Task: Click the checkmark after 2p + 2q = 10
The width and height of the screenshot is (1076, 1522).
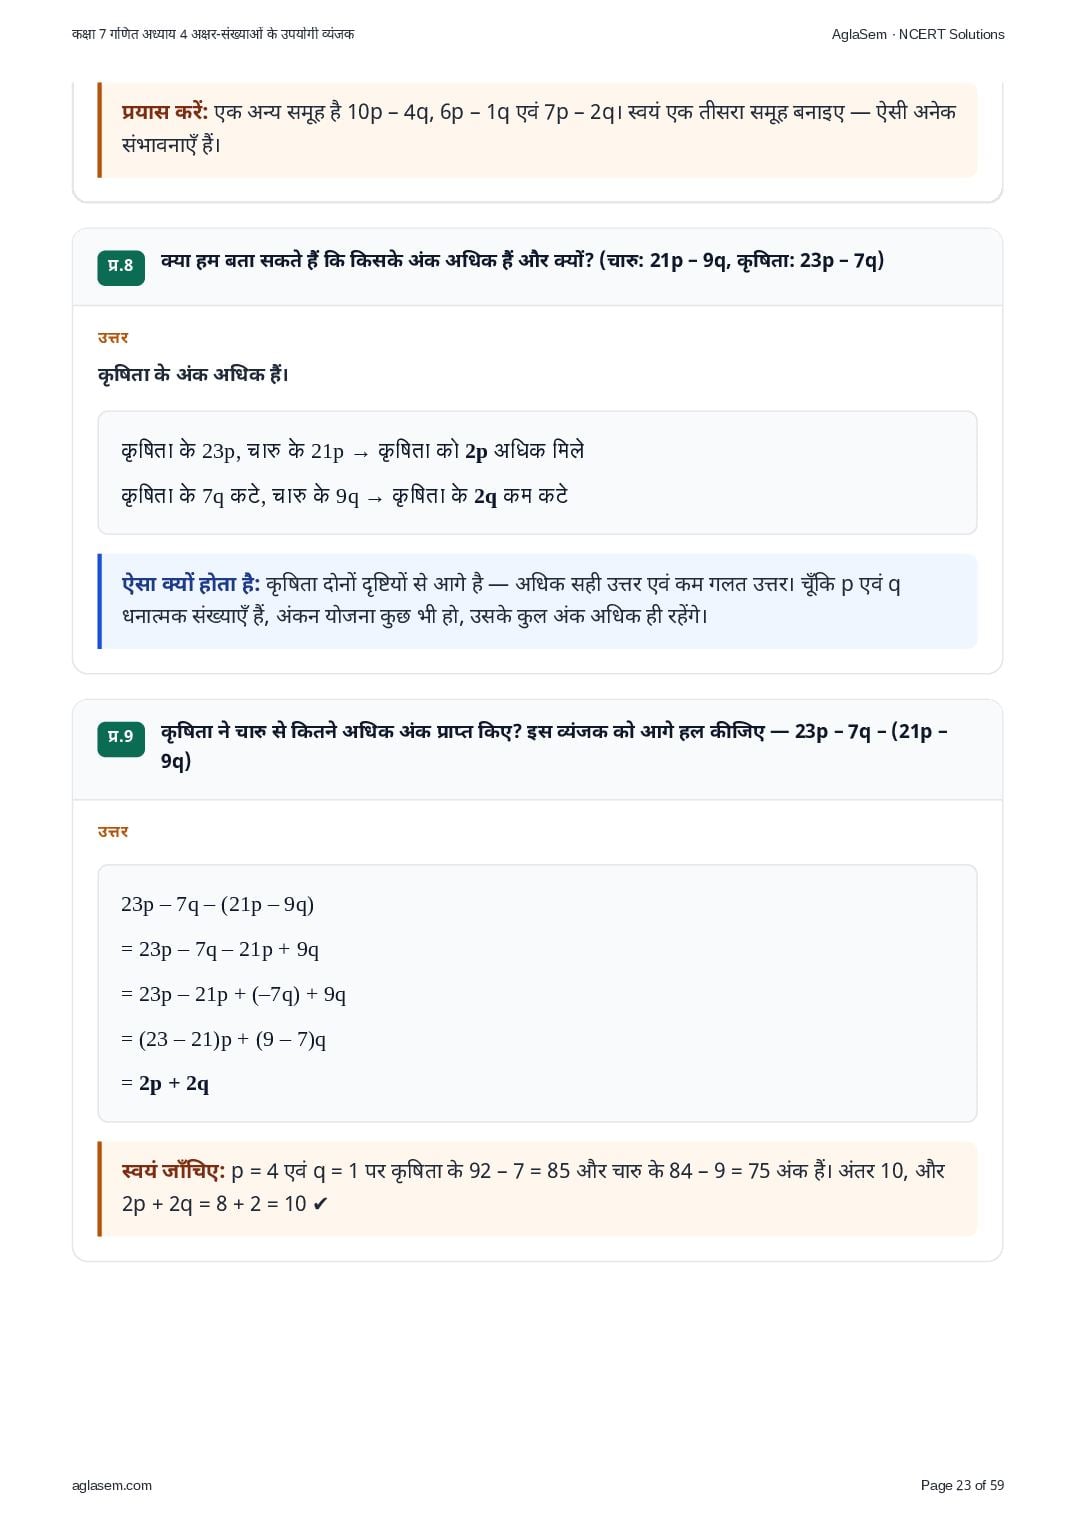Action: pyautogui.click(x=320, y=1204)
